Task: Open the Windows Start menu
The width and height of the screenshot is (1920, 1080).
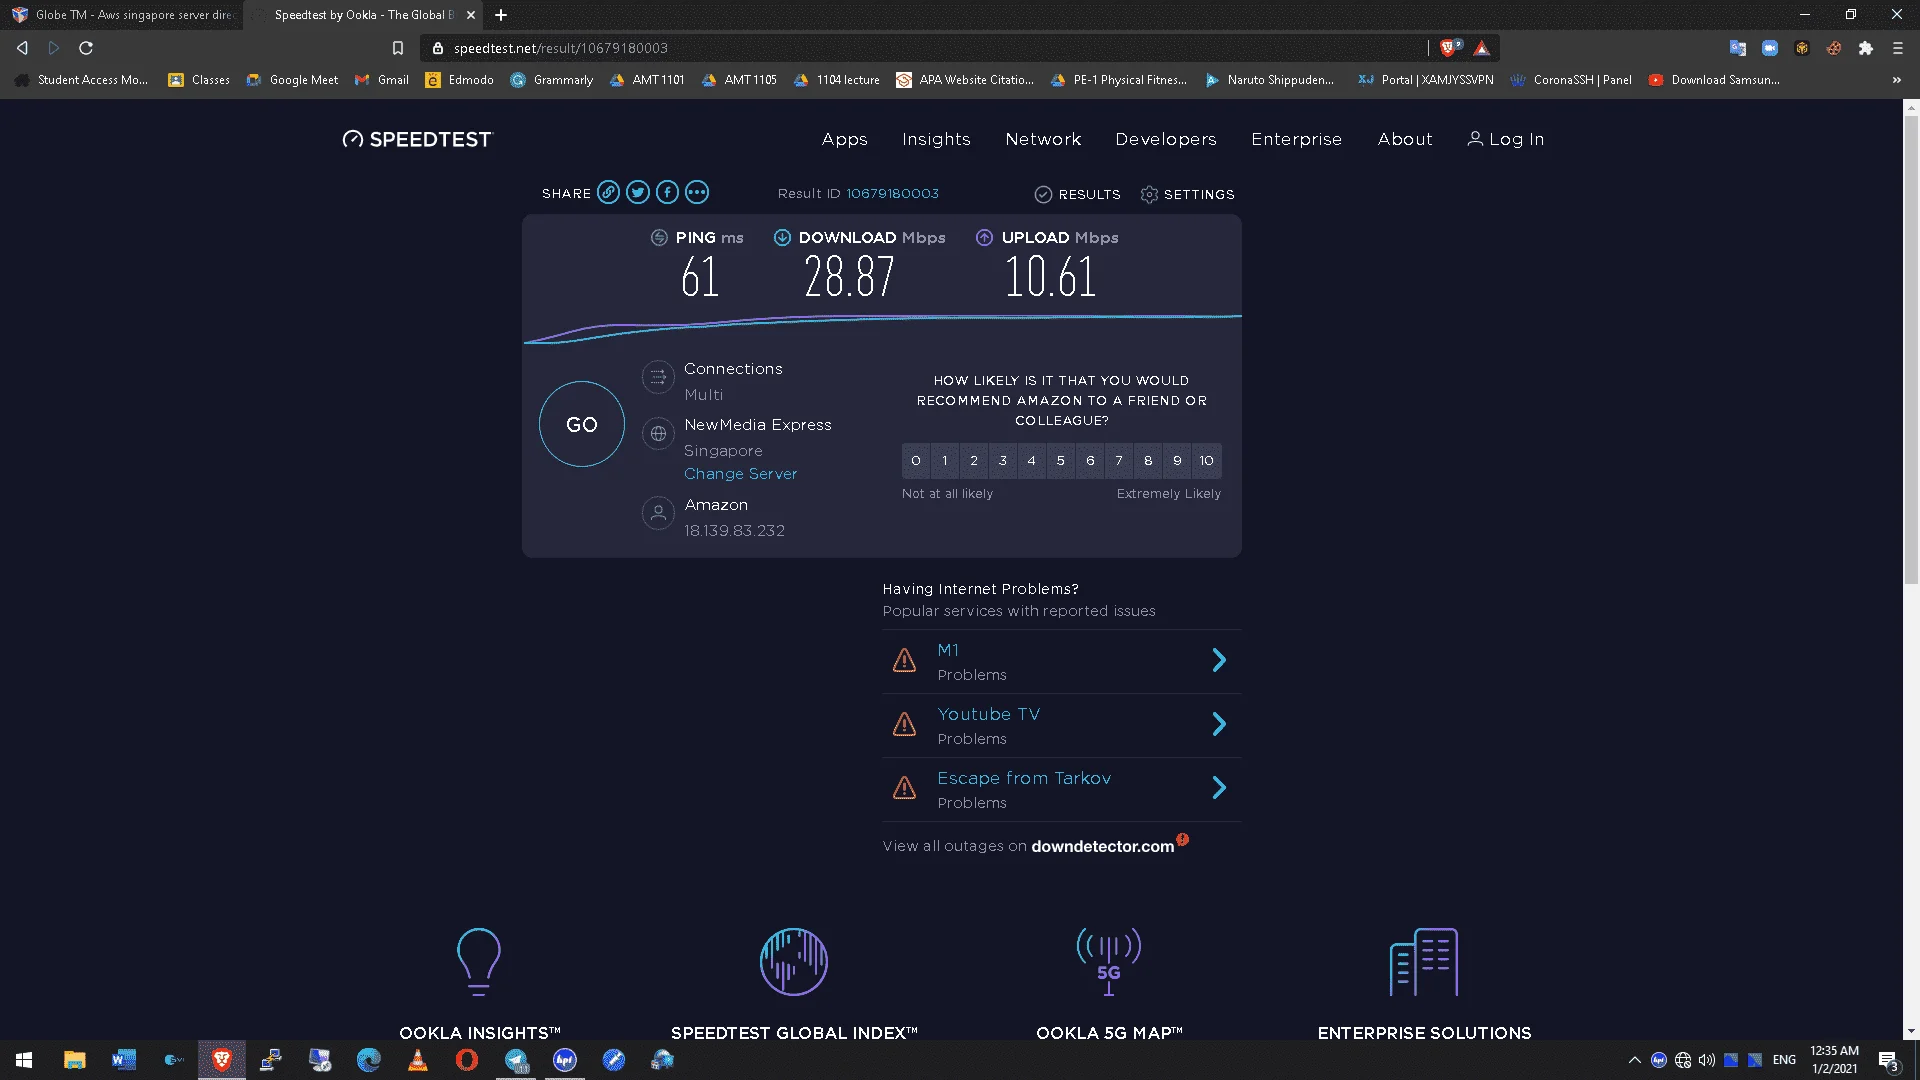Action: pyautogui.click(x=24, y=1060)
